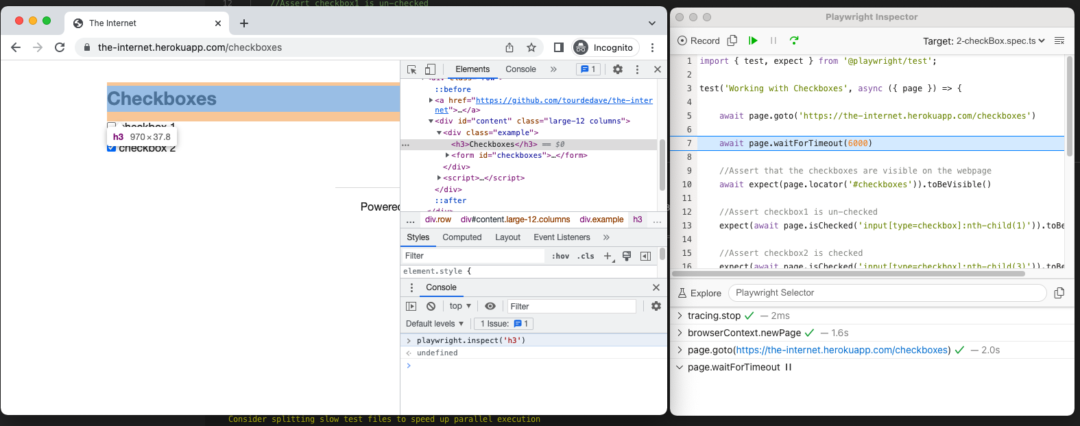Uncheck the checkbox 2 box
Image resolution: width=1080 pixels, height=426 pixels.
tap(112, 148)
